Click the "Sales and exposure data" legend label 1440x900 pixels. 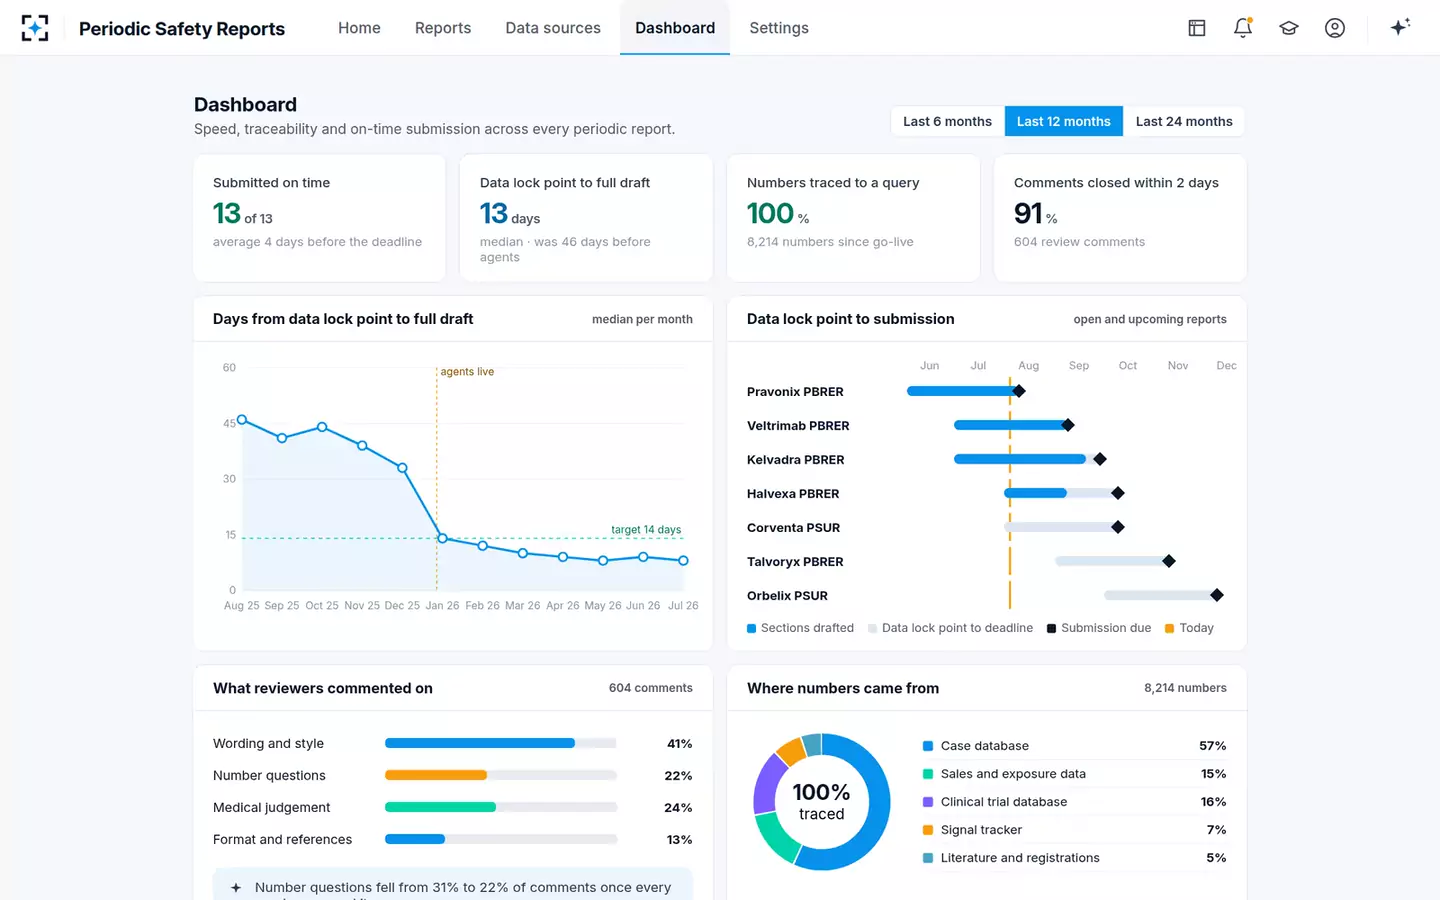(1013, 774)
